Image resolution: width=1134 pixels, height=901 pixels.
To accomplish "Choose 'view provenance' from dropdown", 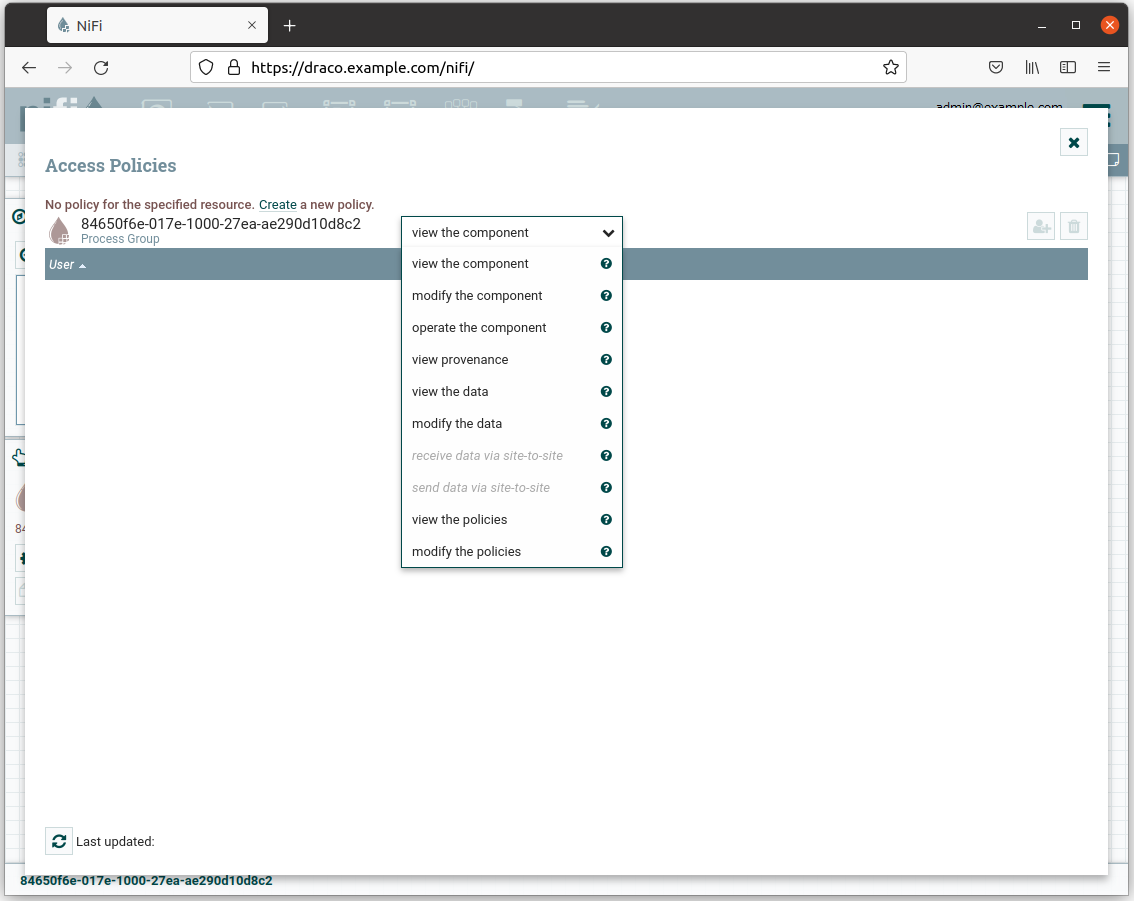I will (x=511, y=359).
